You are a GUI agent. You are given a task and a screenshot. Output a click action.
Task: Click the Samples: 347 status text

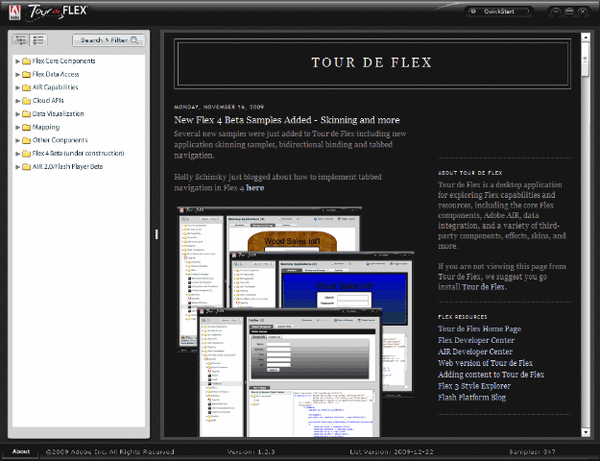(x=532, y=452)
